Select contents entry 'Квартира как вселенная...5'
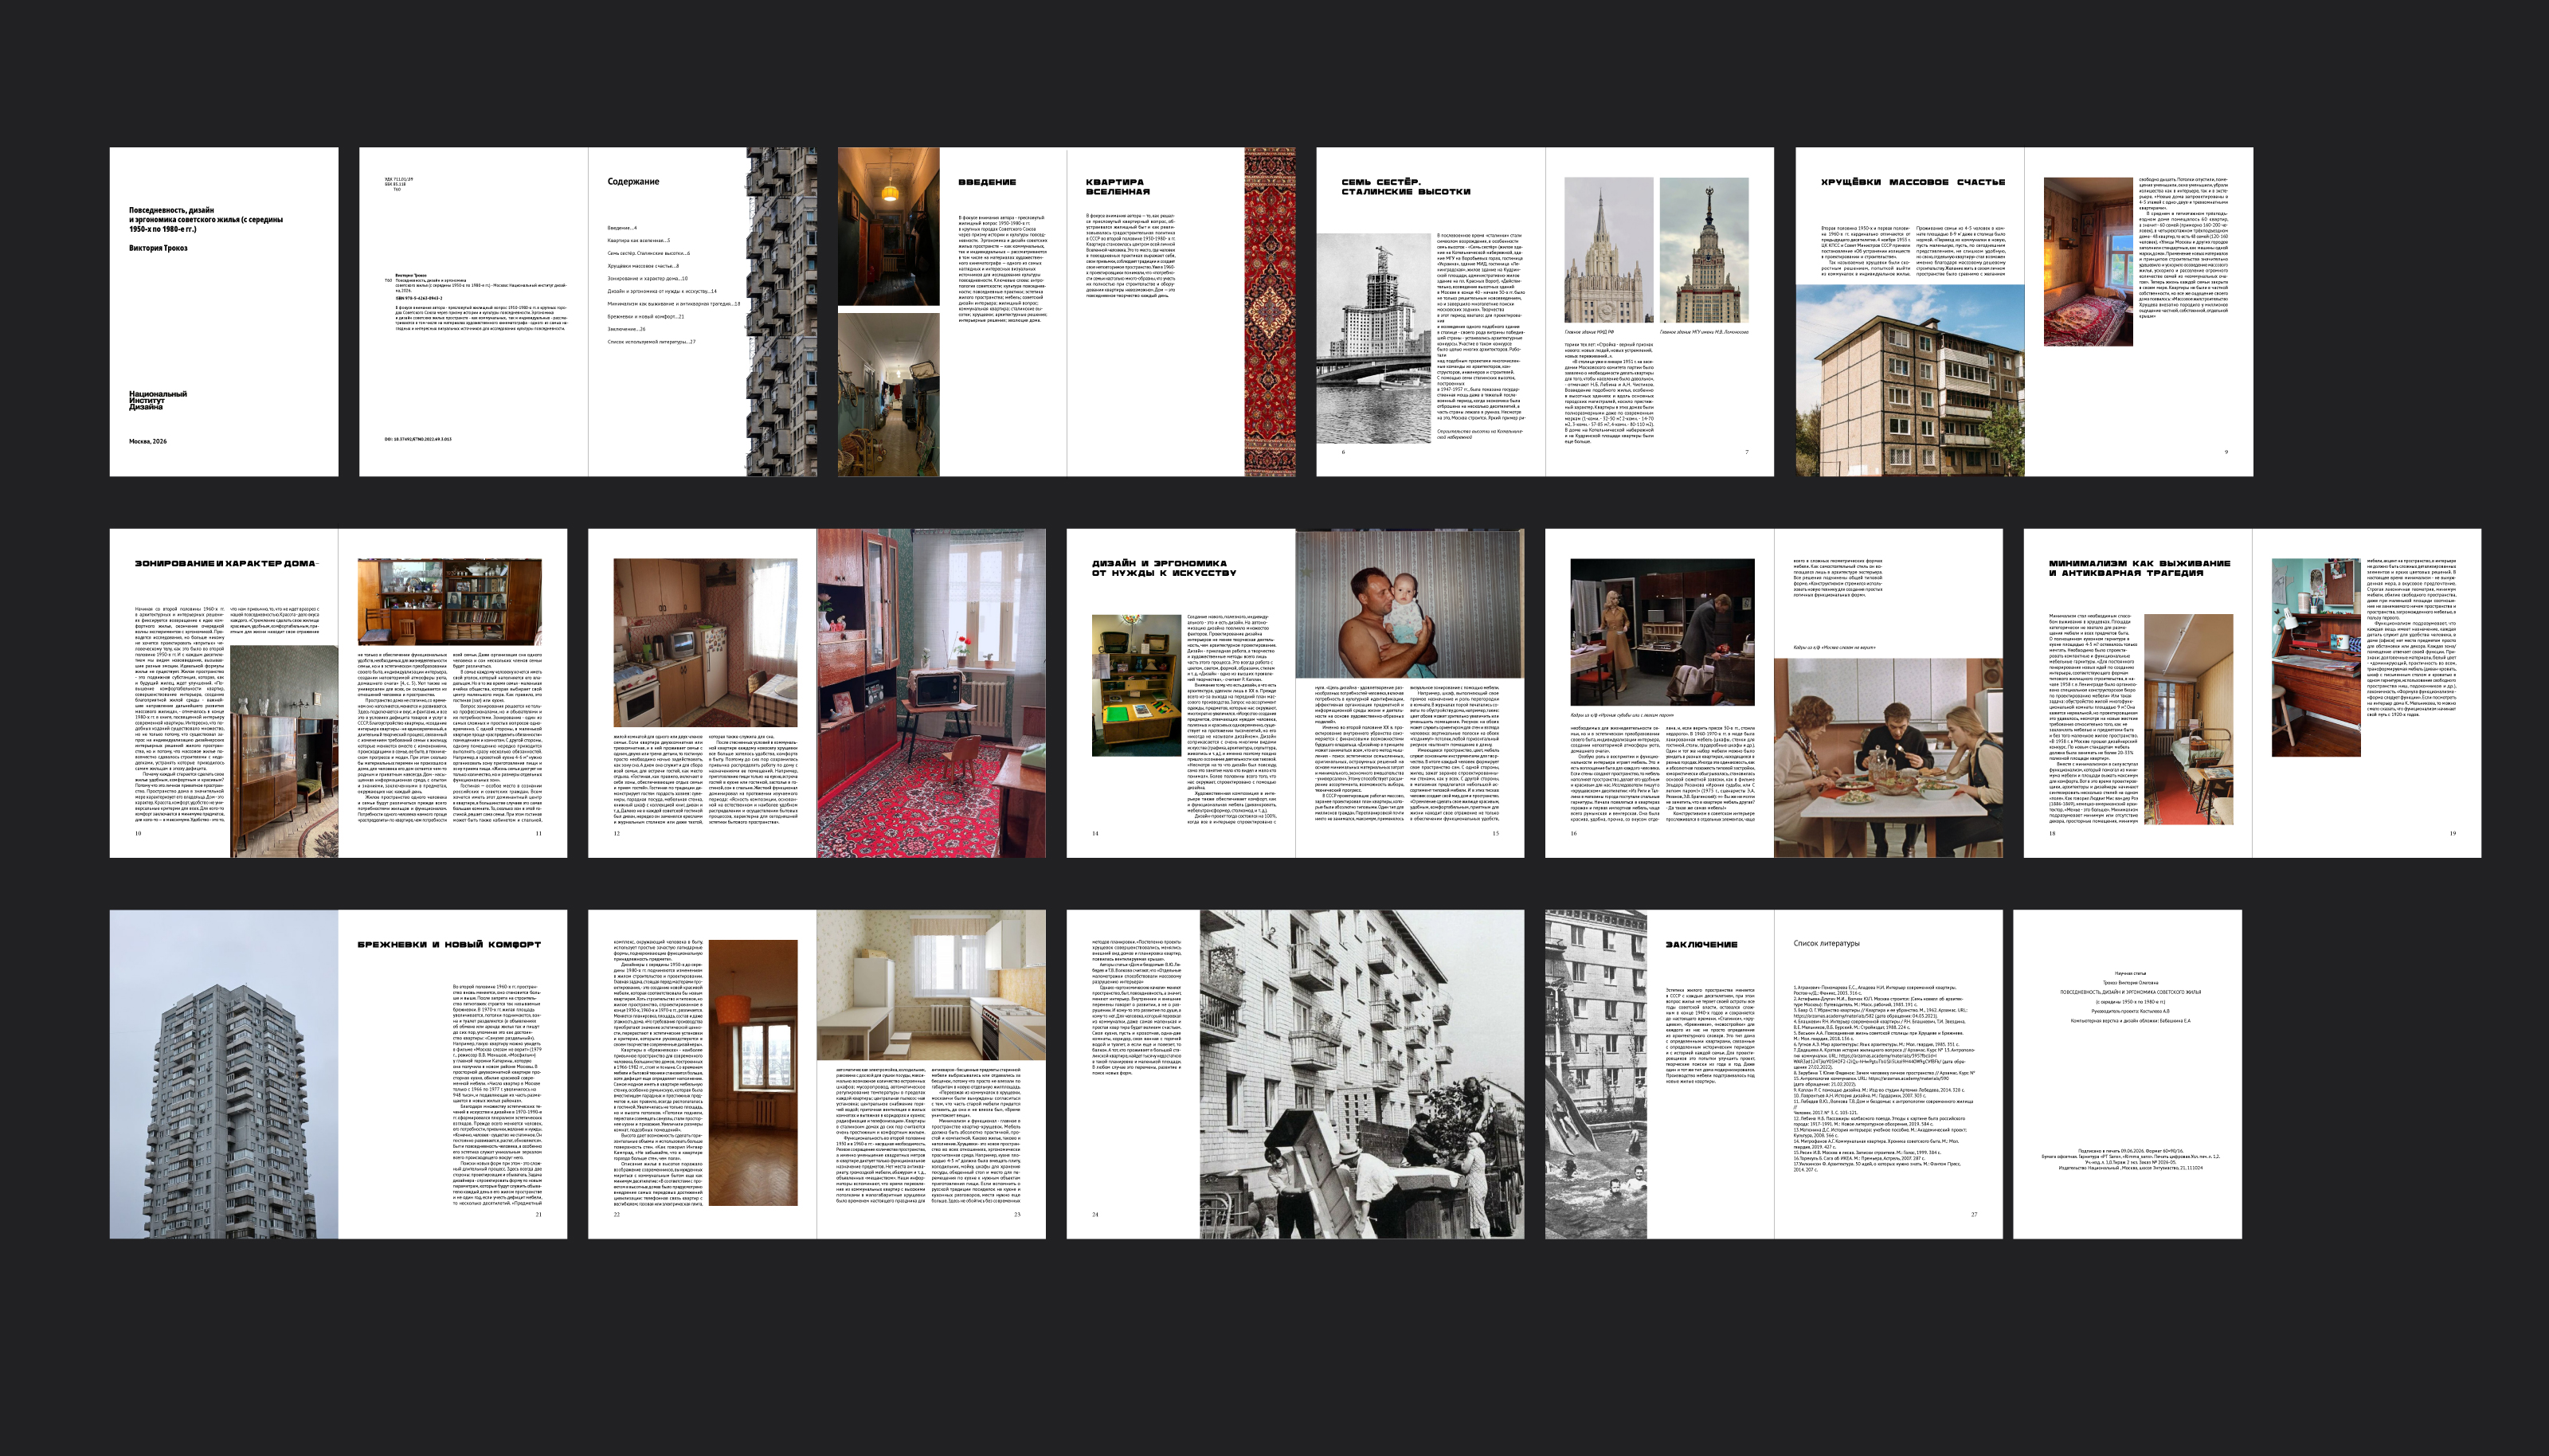 coord(638,240)
